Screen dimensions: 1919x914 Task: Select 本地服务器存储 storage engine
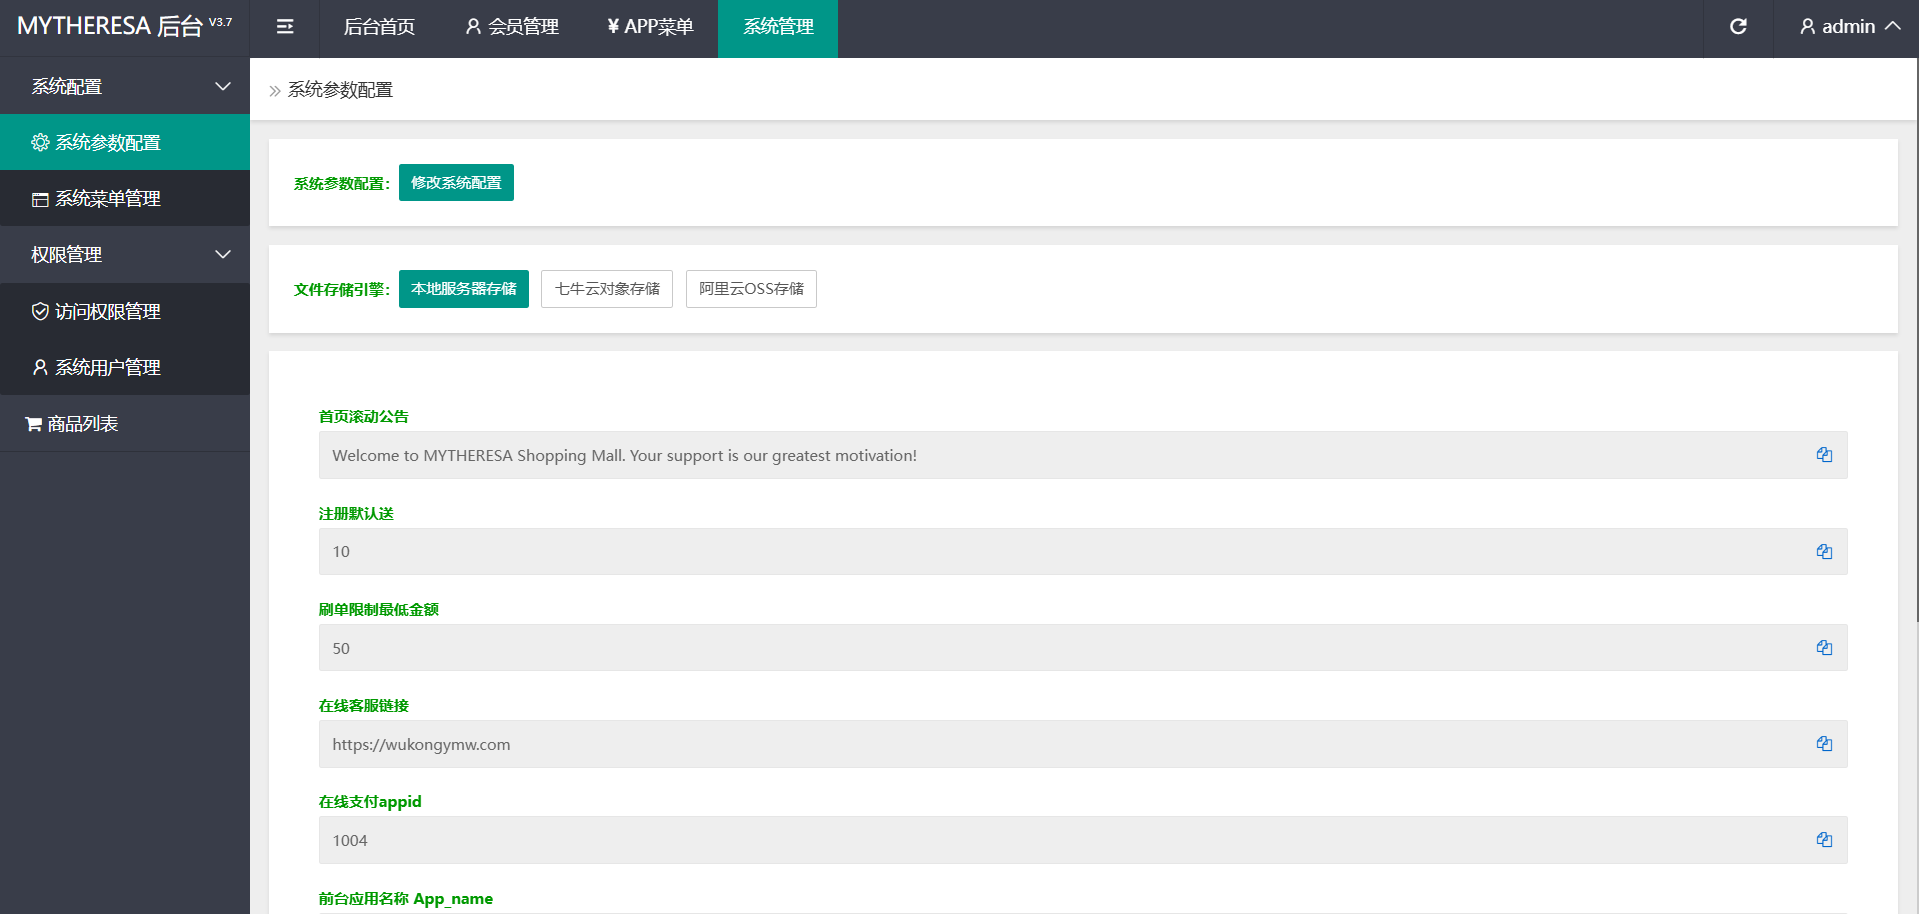[x=463, y=289]
